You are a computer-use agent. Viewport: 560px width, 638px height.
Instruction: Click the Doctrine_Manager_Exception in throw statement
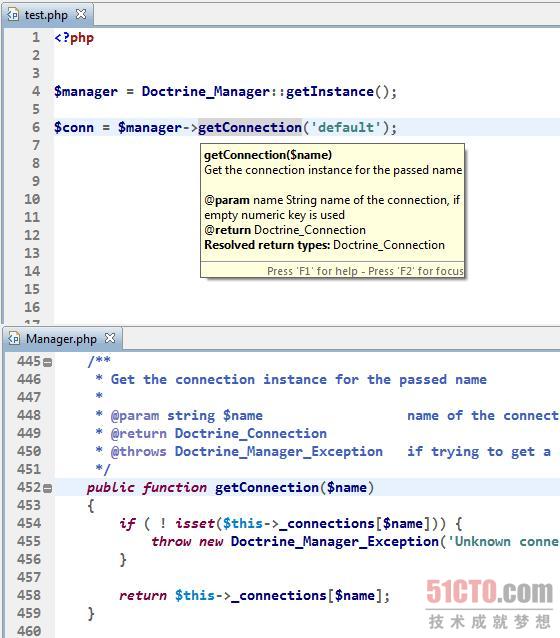pos(335,542)
